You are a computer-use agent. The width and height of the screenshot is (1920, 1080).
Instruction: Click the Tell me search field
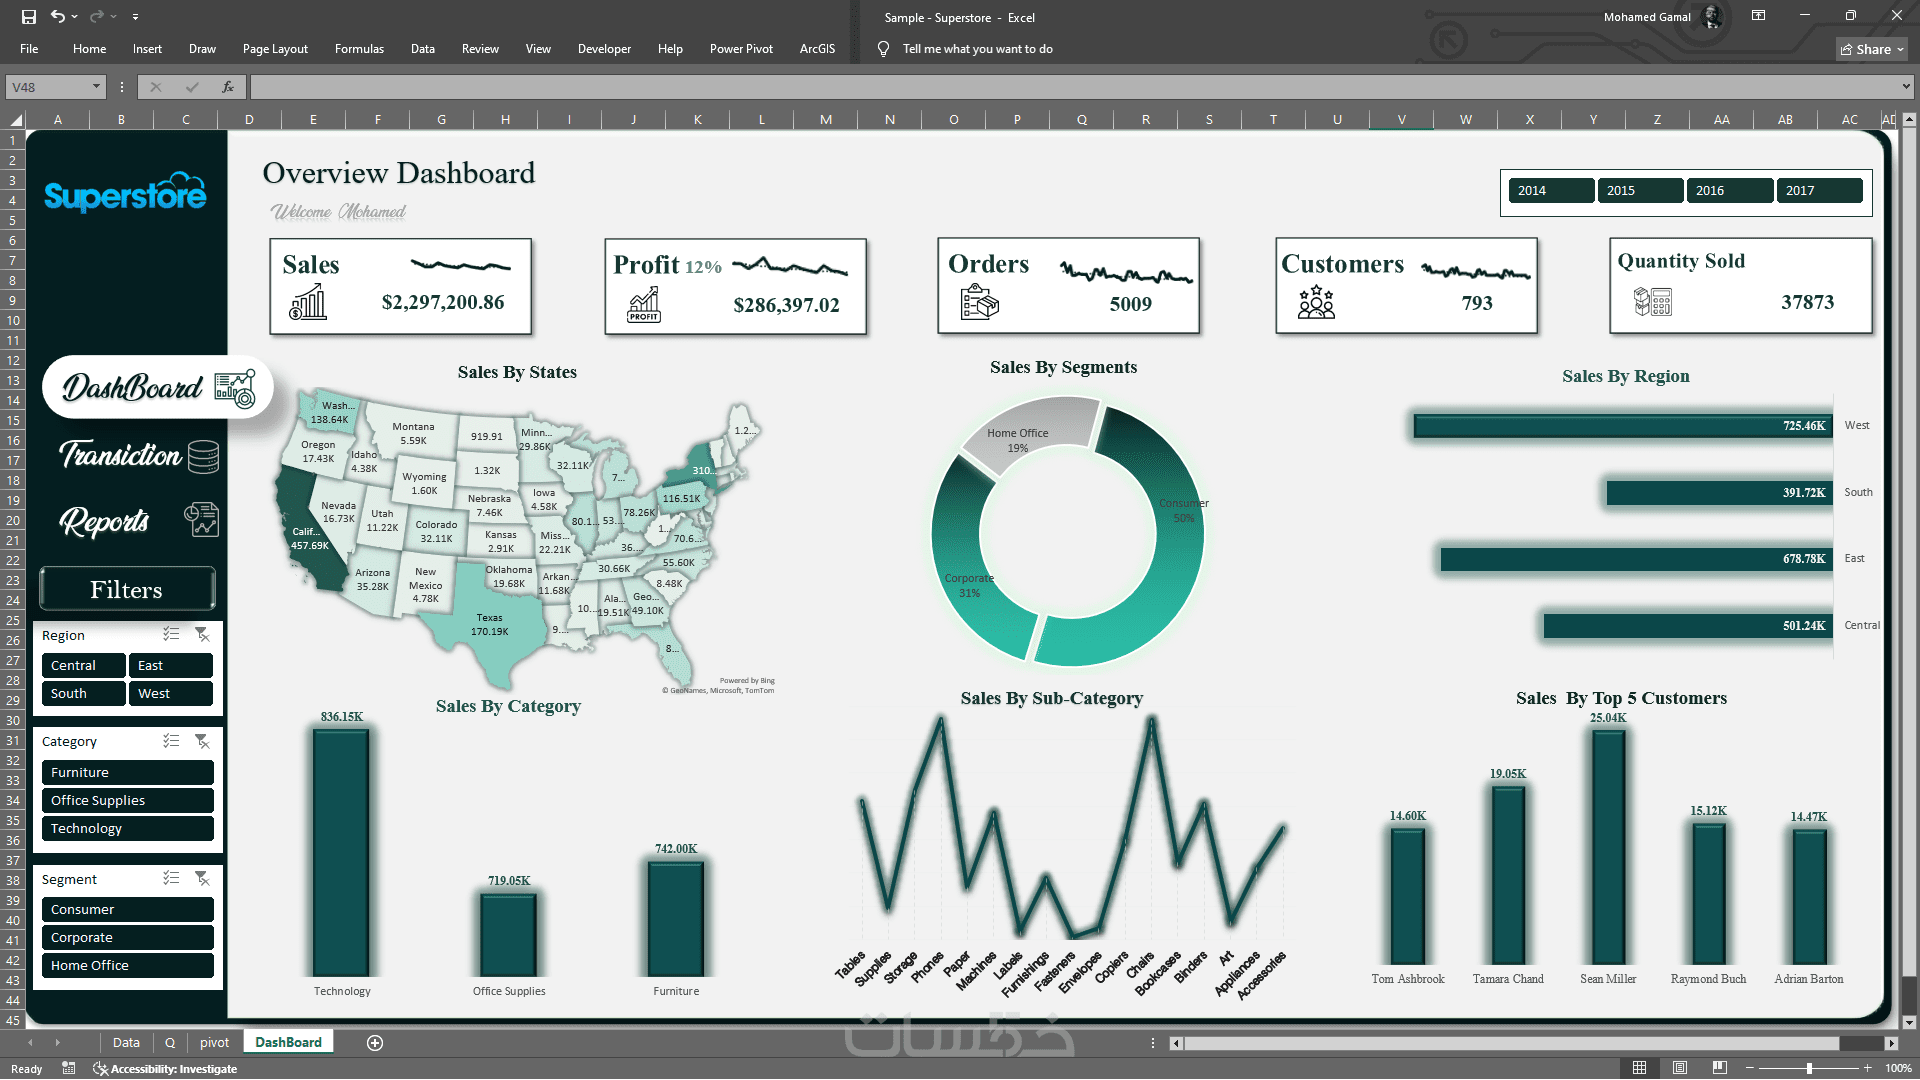(x=977, y=49)
